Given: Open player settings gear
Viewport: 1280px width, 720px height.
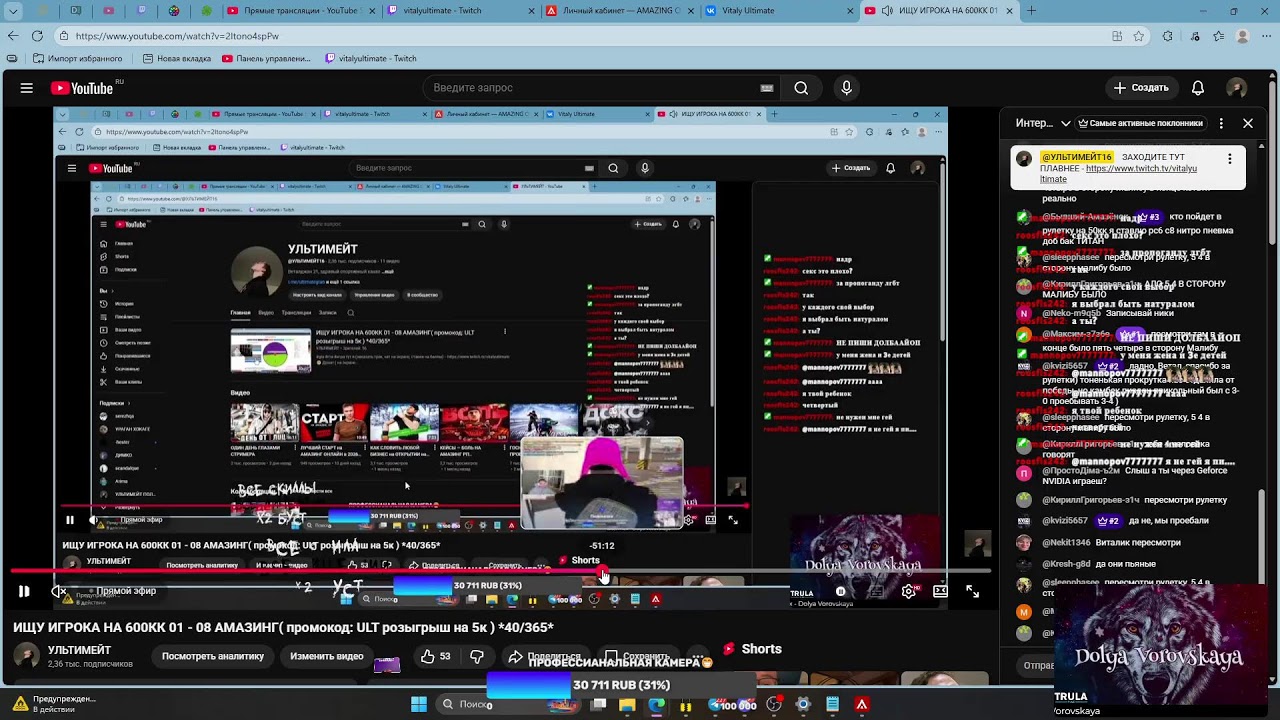Looking at the screenshot, I should click(x=908, y=591).
